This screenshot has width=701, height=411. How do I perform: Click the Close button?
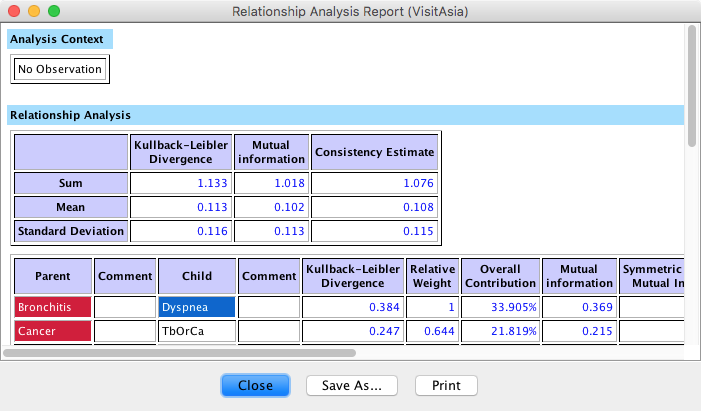(255, 385)
